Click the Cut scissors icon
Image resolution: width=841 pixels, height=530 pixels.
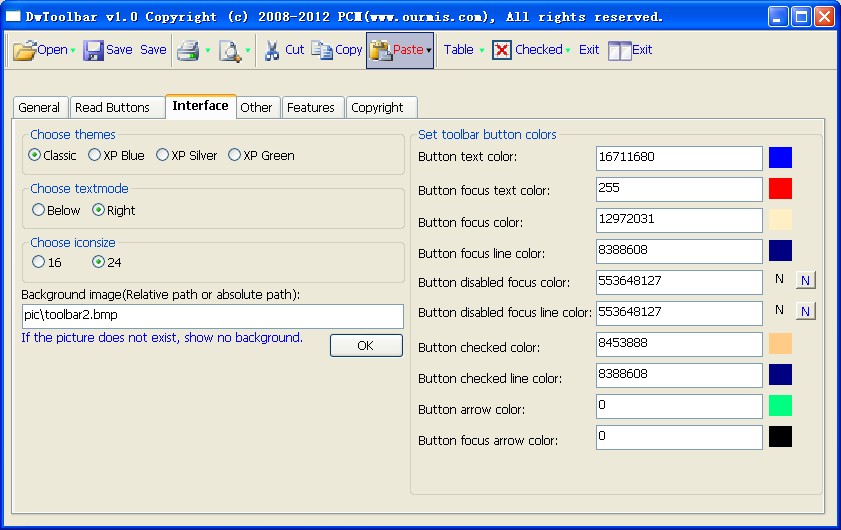(272, 50)
